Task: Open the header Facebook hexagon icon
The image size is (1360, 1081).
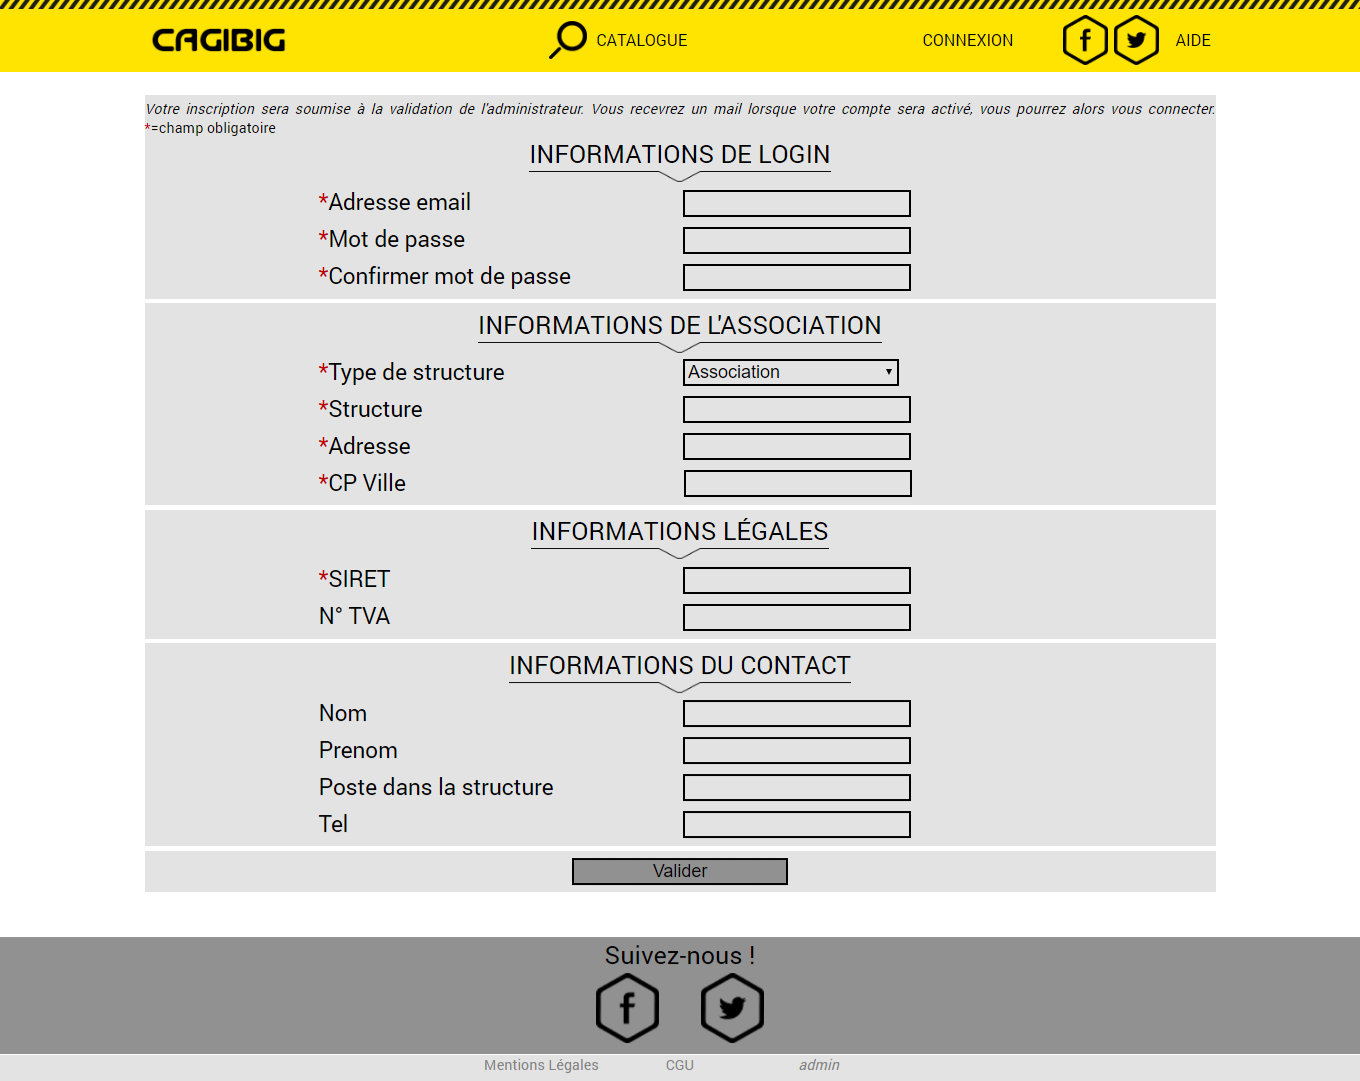Action: [1085, 40]
